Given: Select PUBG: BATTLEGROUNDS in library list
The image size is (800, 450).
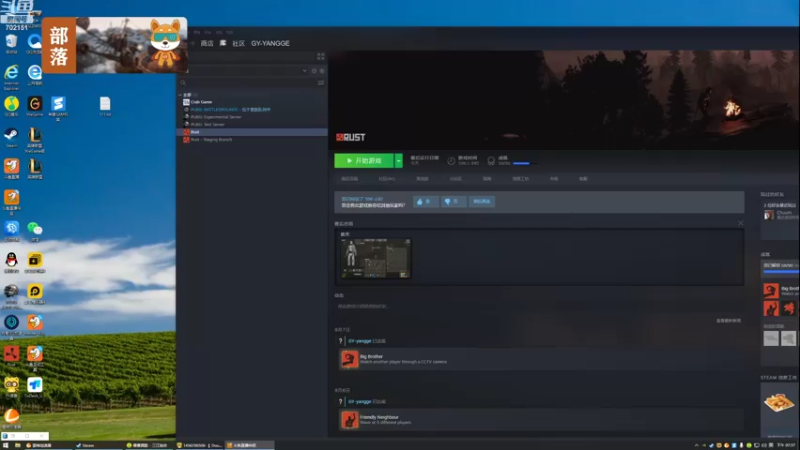Looking at the screenshot, I should pyautogui.click(x=230, y=110).
